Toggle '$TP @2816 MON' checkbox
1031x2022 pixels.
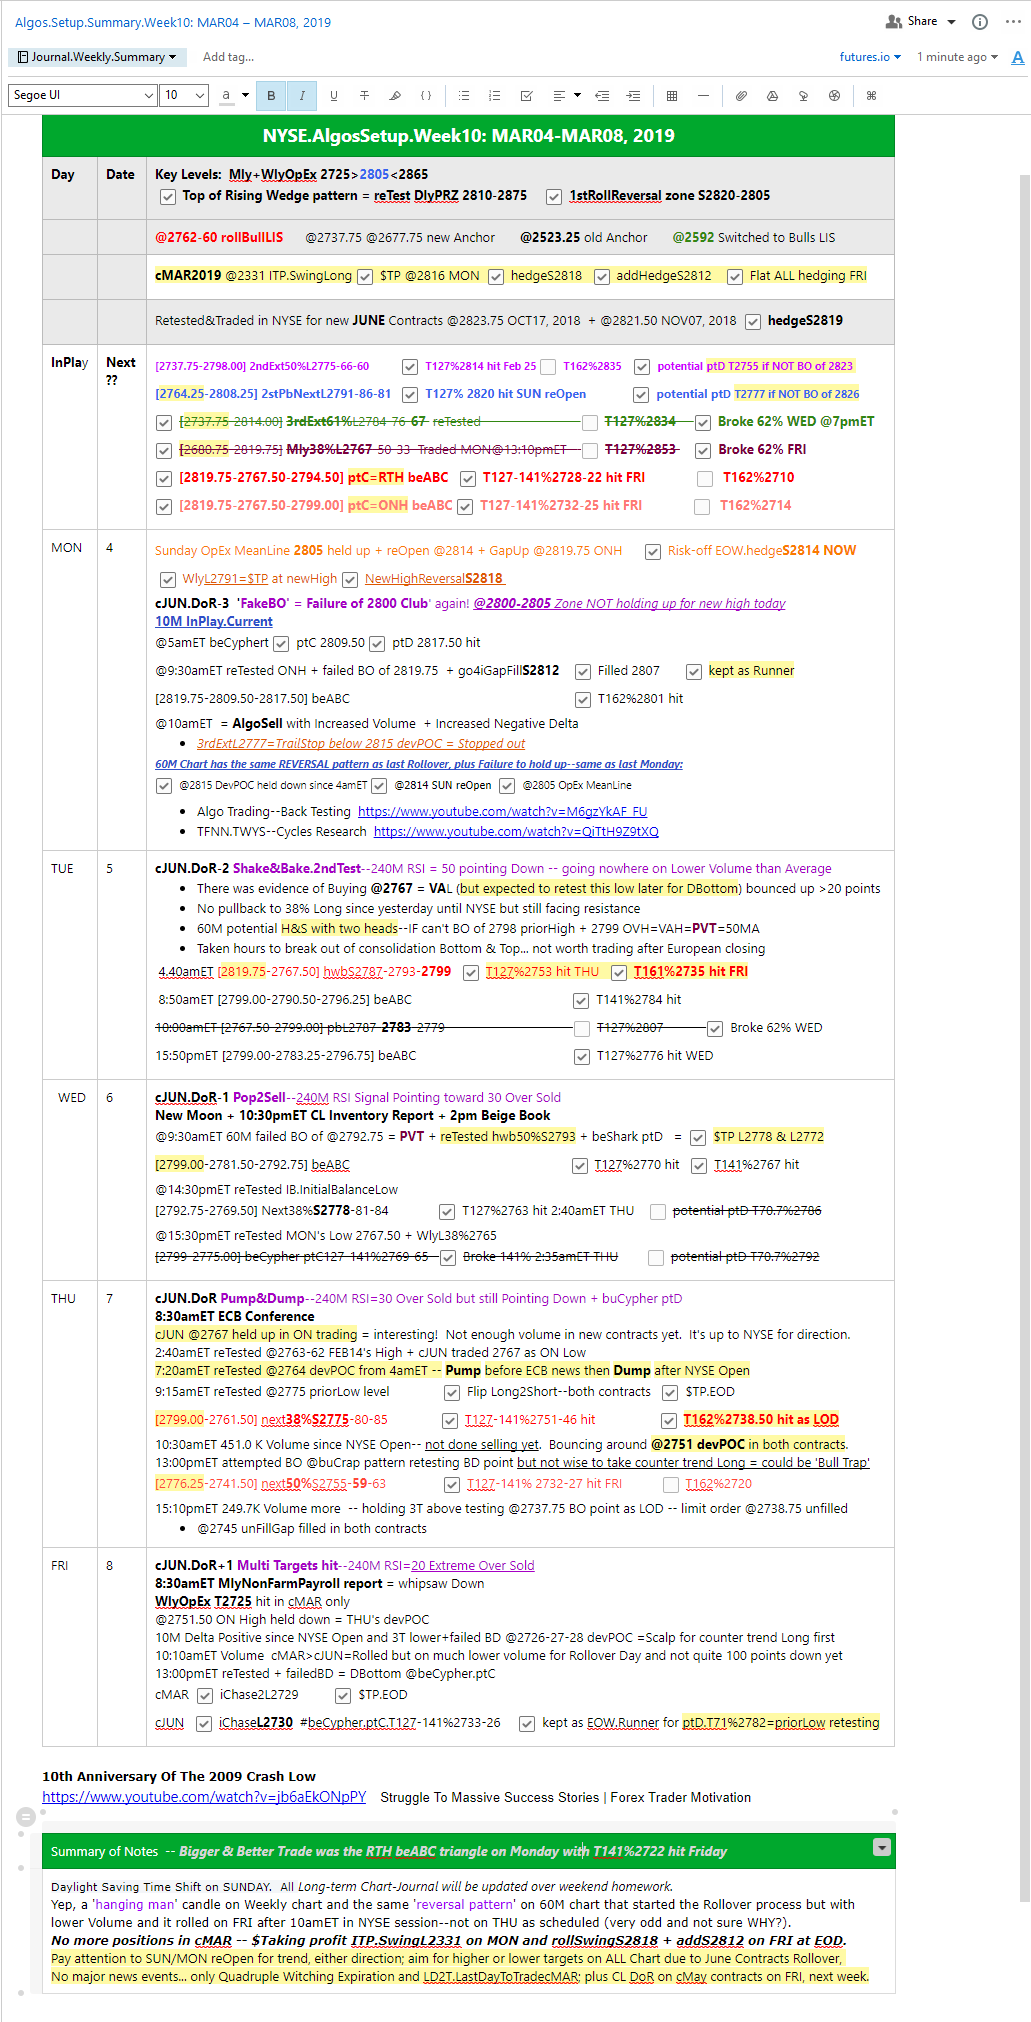[365, 277]
